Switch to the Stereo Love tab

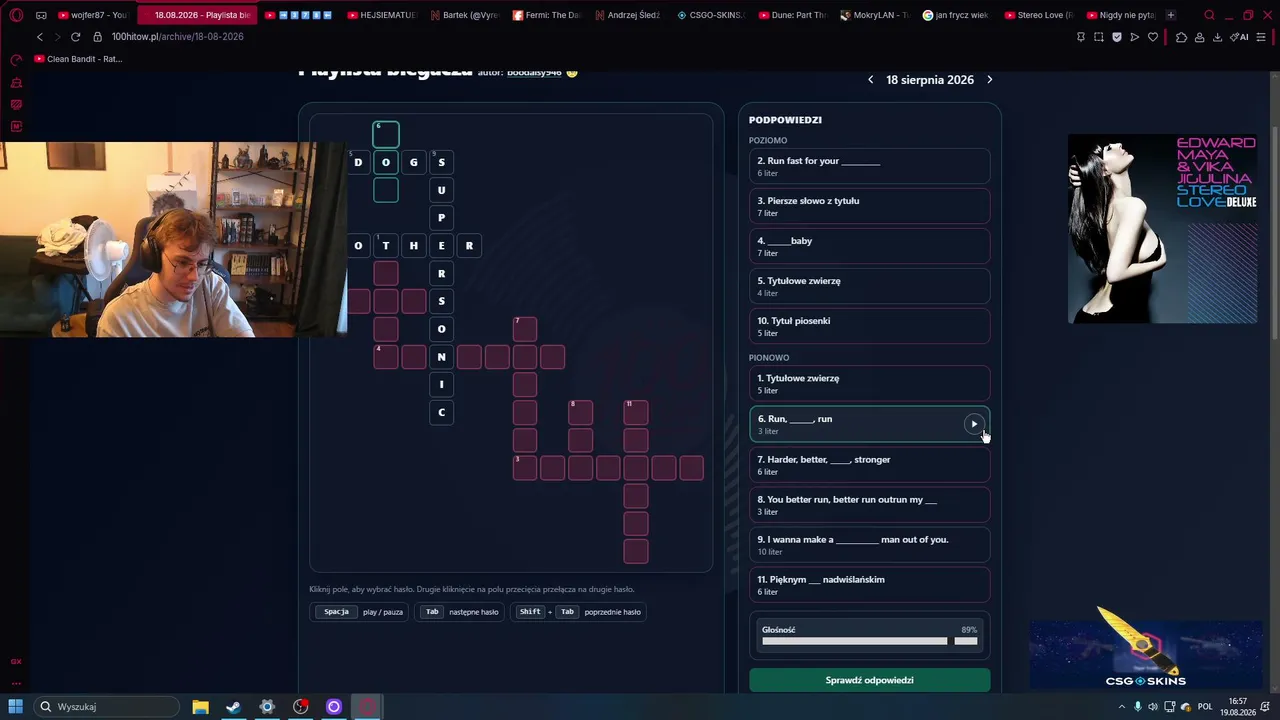click(x=1038, y=15)
